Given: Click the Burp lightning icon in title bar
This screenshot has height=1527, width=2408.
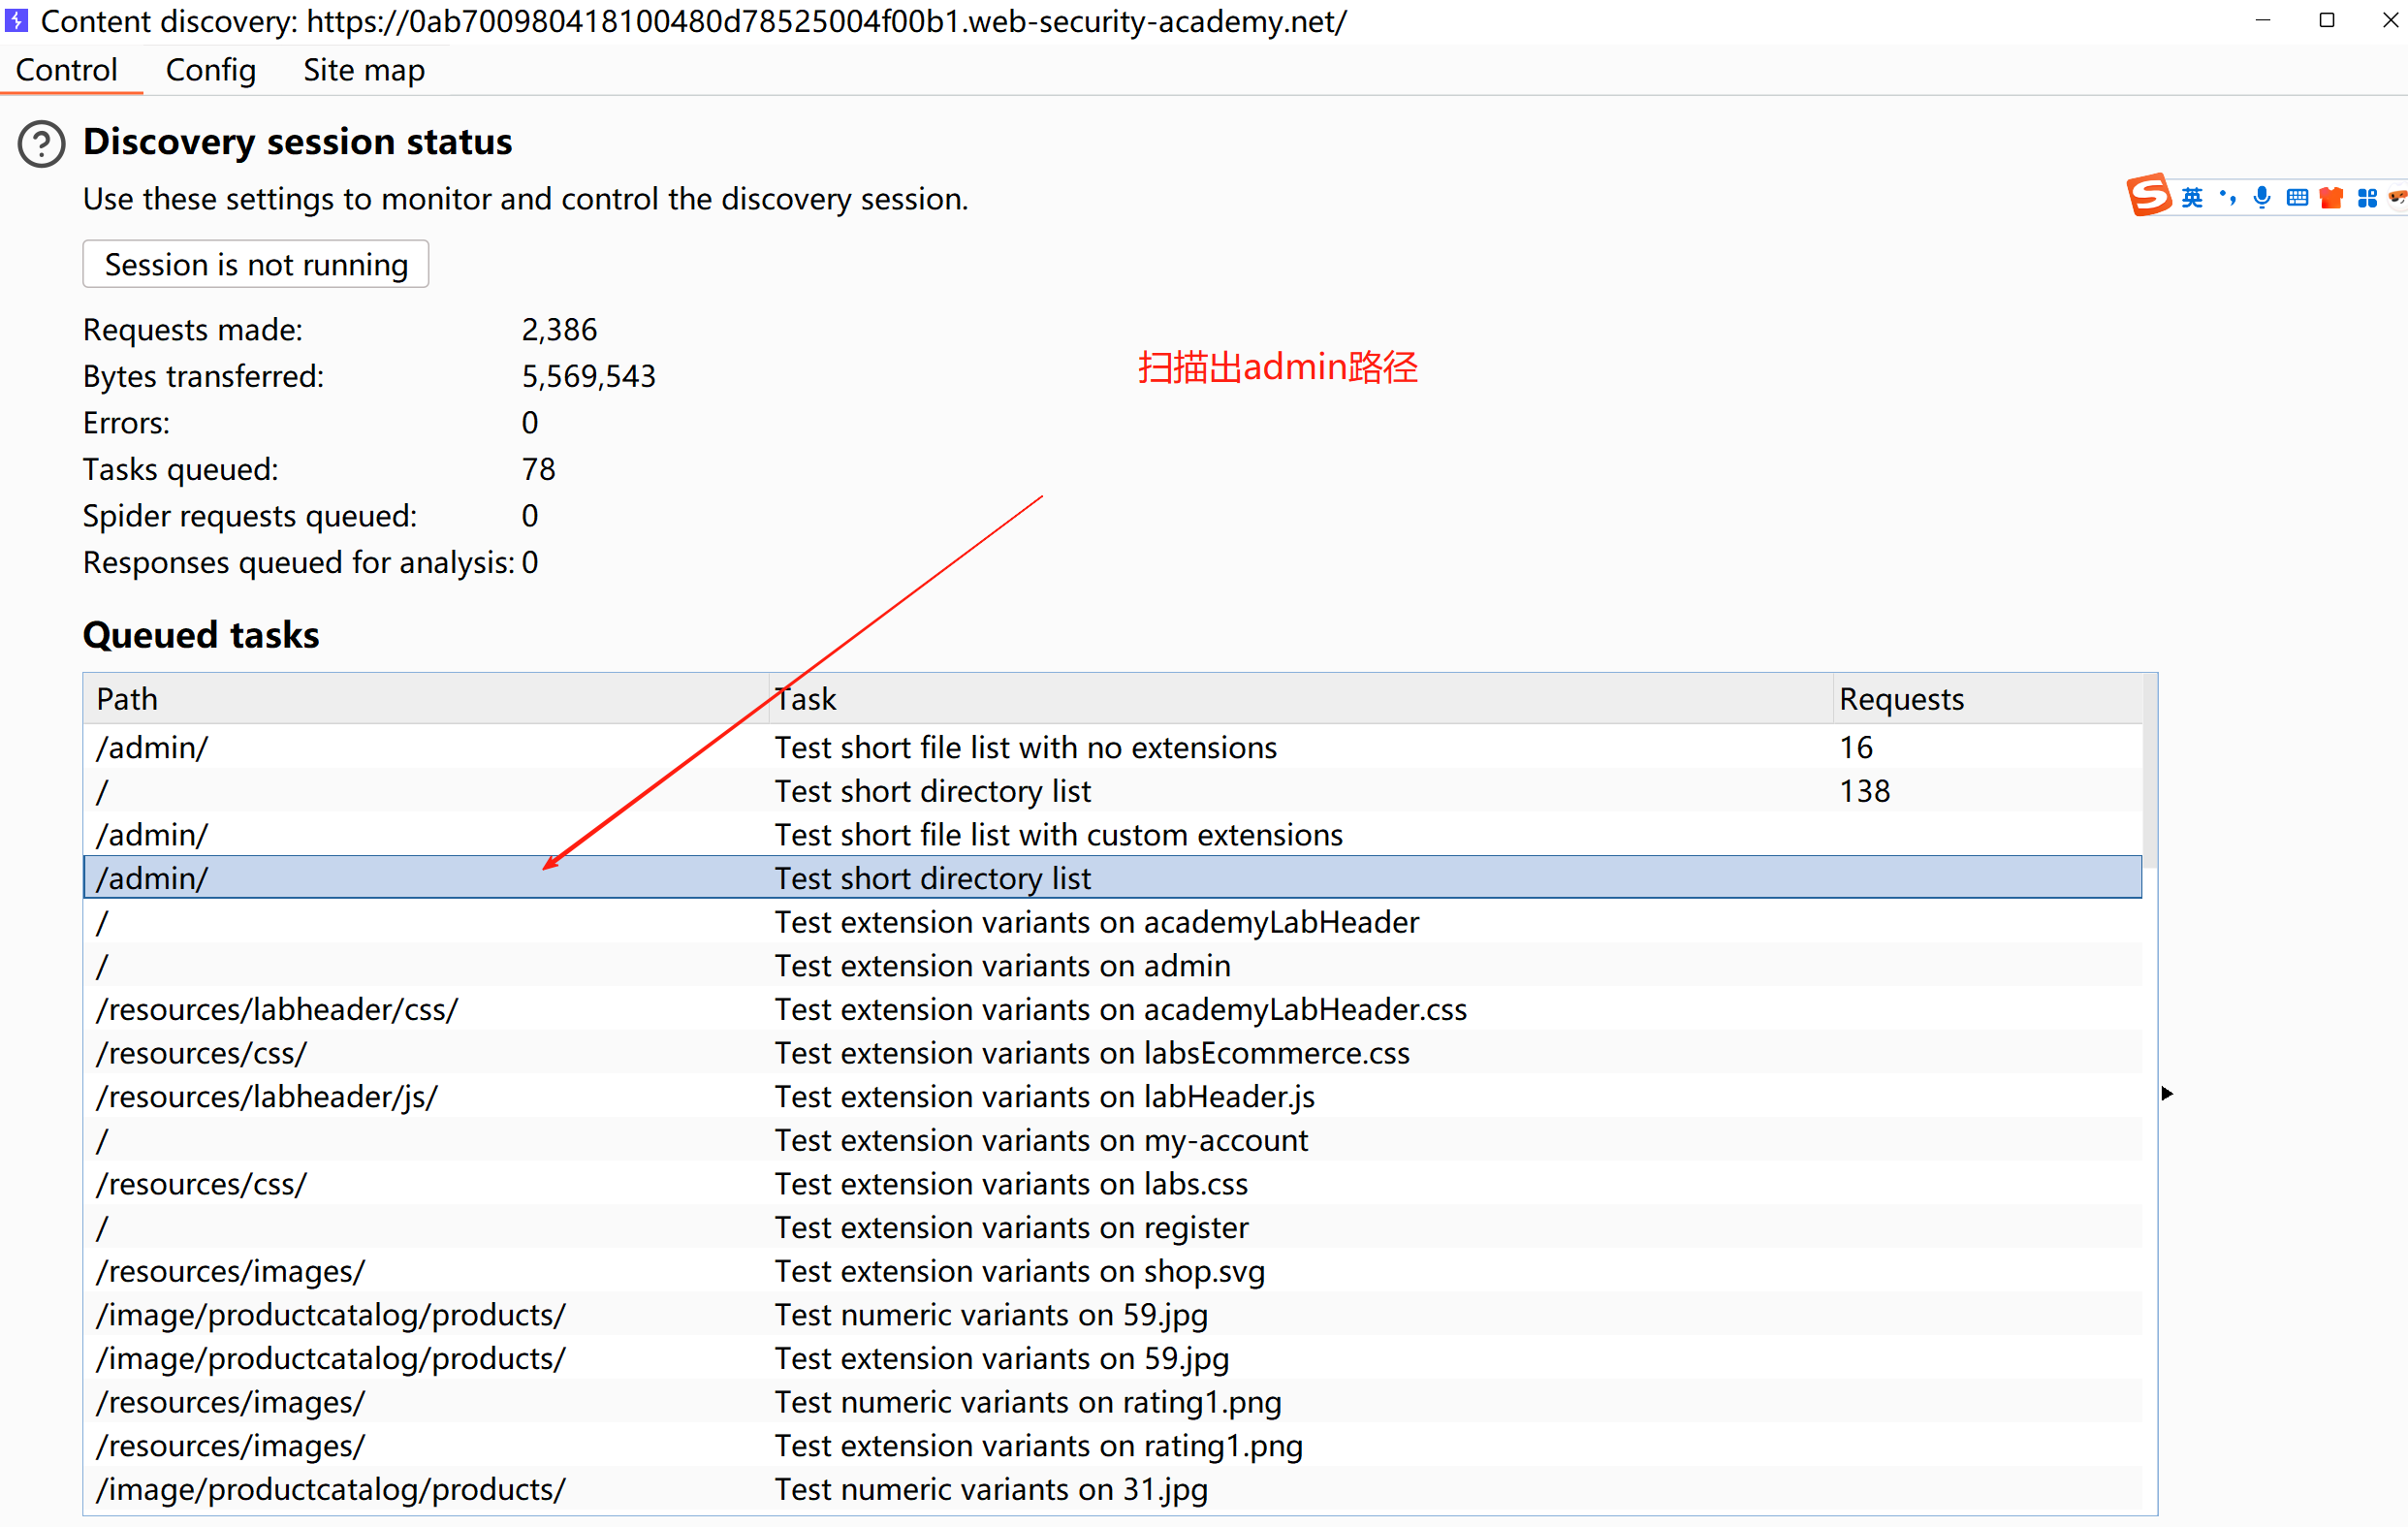Looking at the screenshot, I should [16, 20].
